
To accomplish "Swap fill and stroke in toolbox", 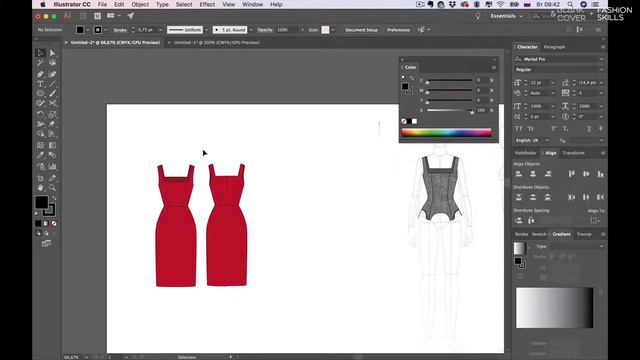I will click(x=53, y=198).
